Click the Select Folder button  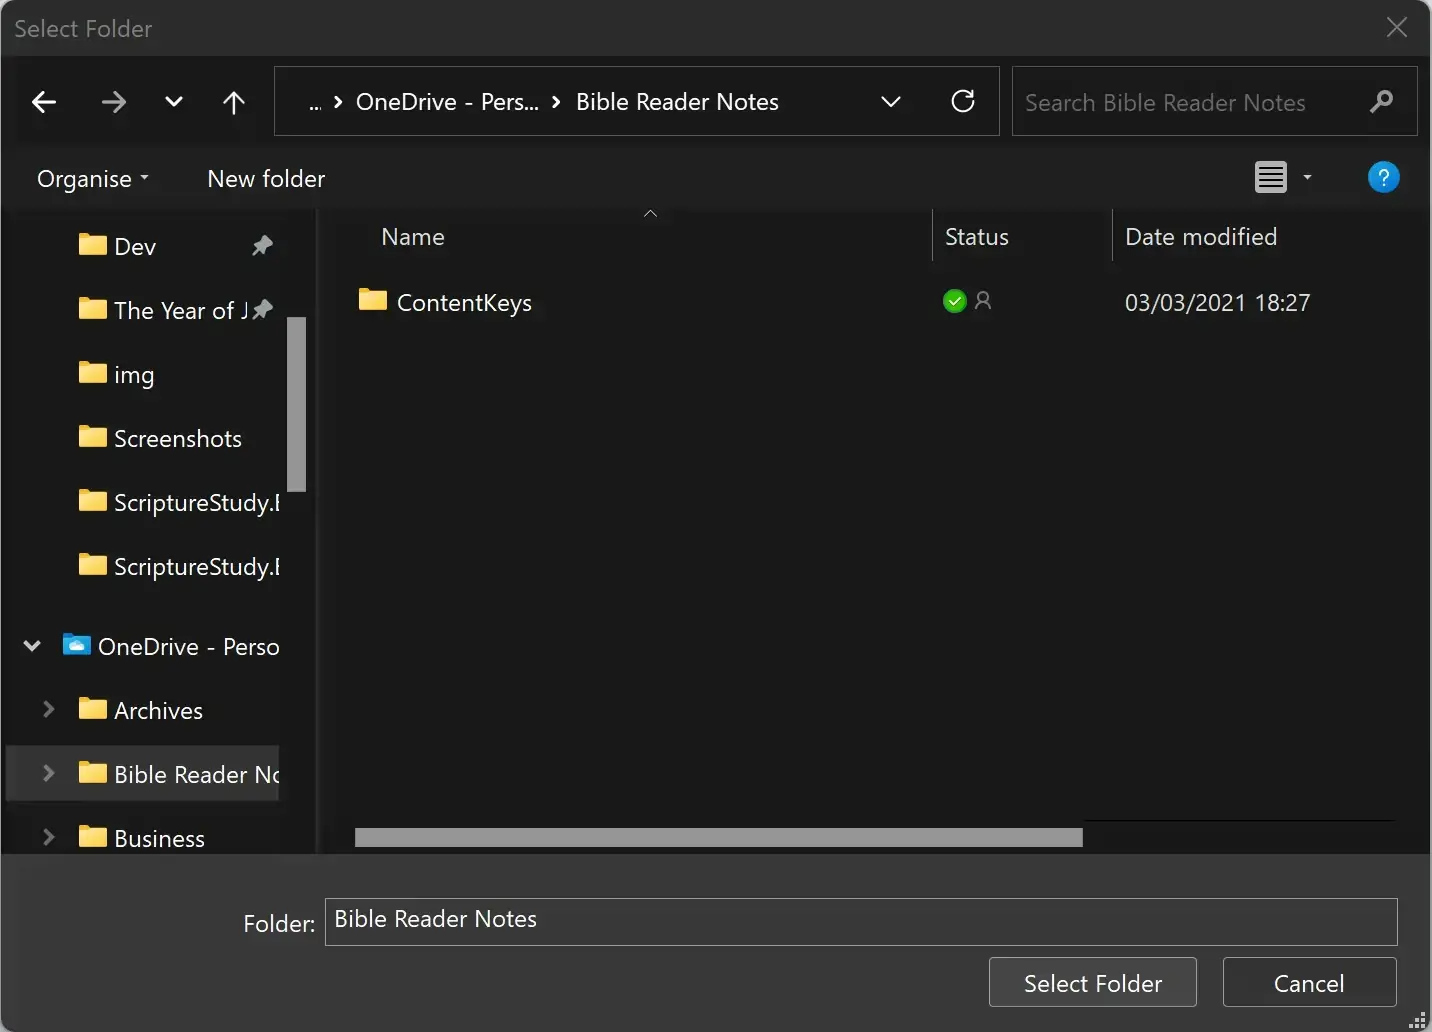pos(1092,983)
